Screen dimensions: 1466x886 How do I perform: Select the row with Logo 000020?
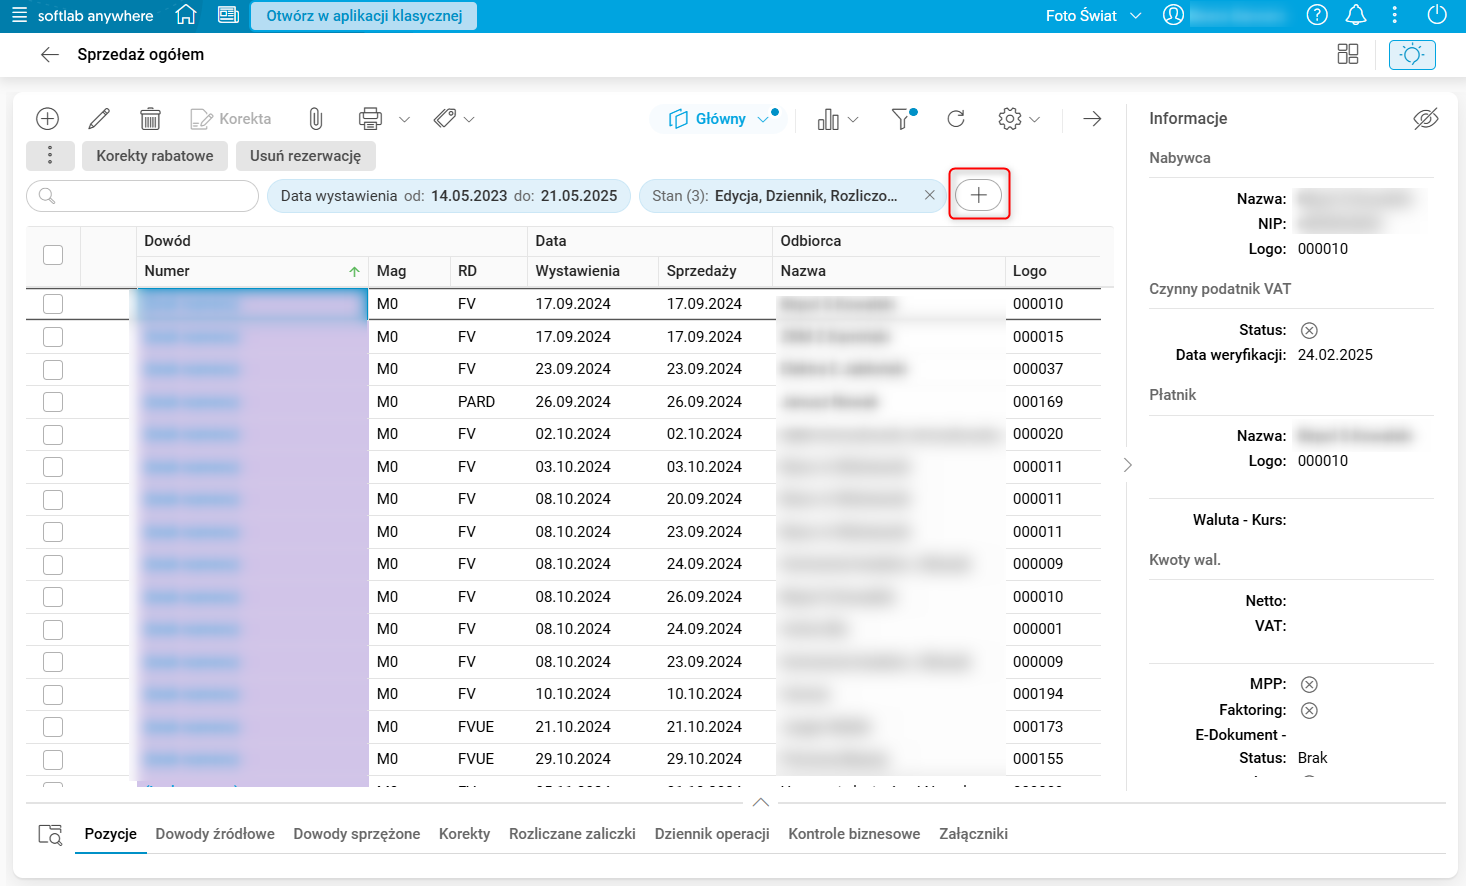(53, 434)
